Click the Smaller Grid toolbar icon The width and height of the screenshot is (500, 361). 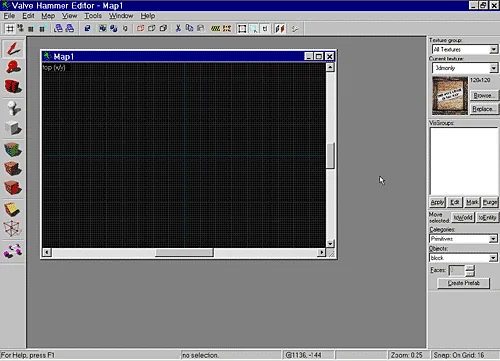[31, 29]
